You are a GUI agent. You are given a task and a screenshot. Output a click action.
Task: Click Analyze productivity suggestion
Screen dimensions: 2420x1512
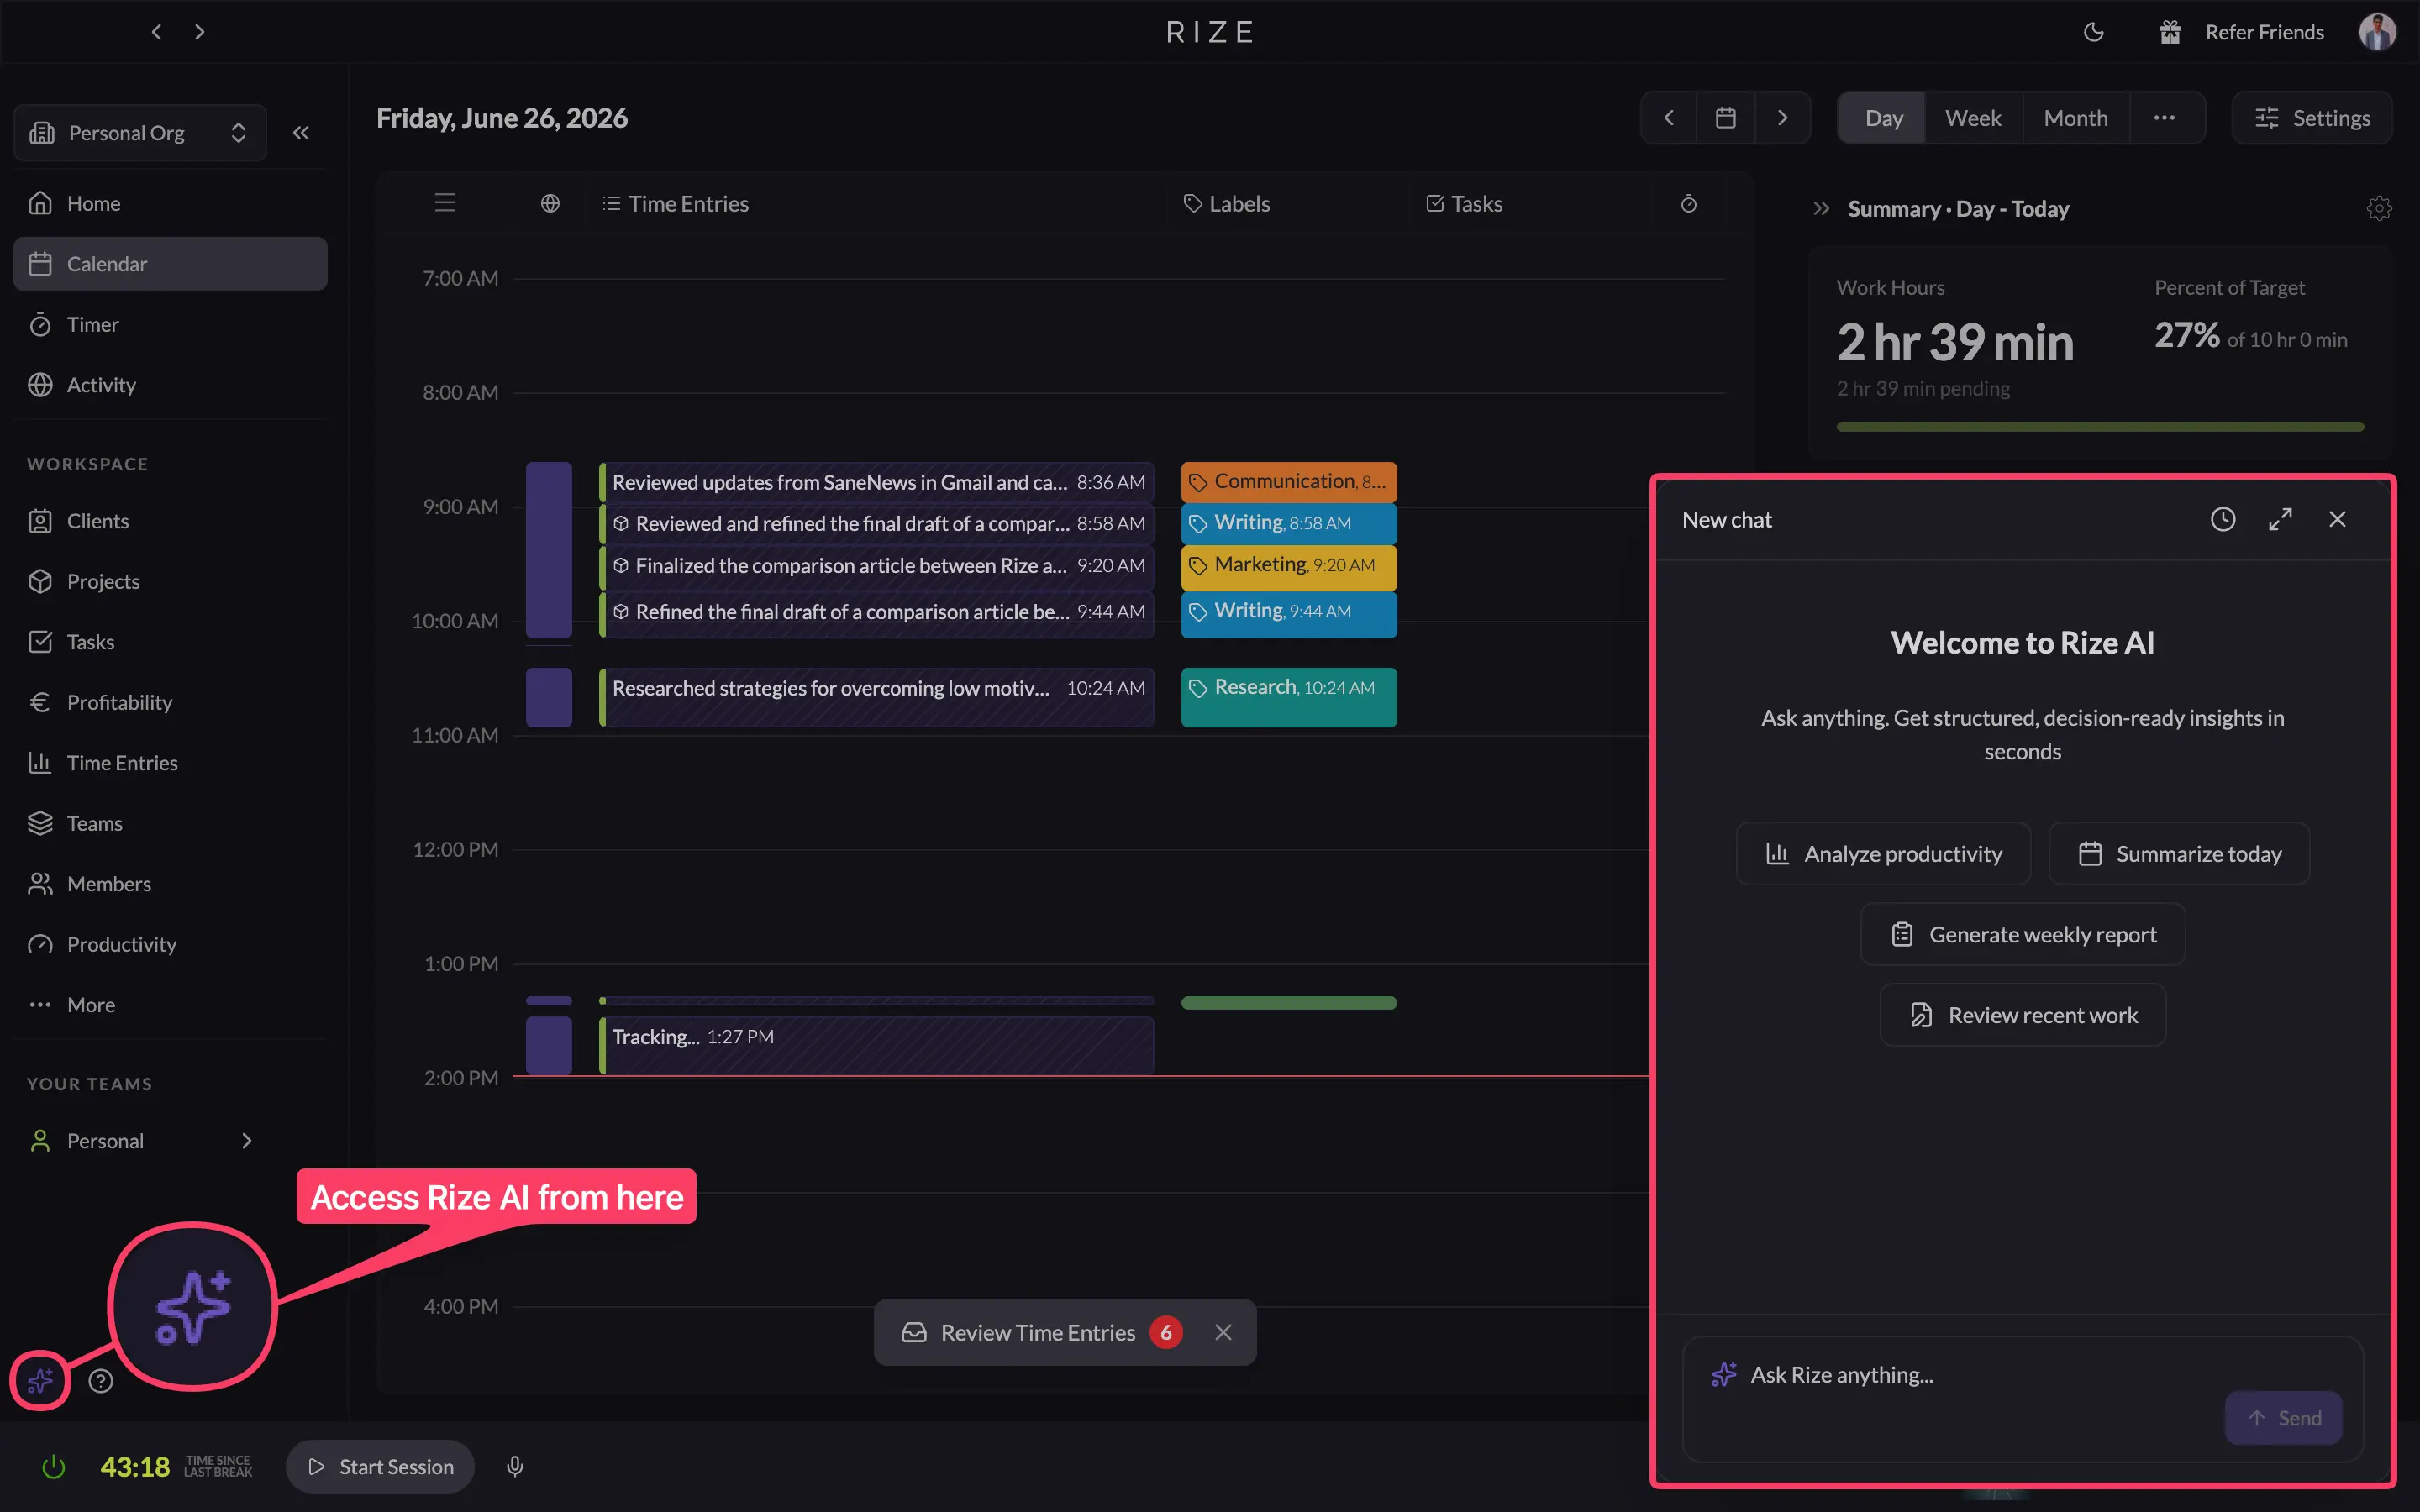(1883, 853)
